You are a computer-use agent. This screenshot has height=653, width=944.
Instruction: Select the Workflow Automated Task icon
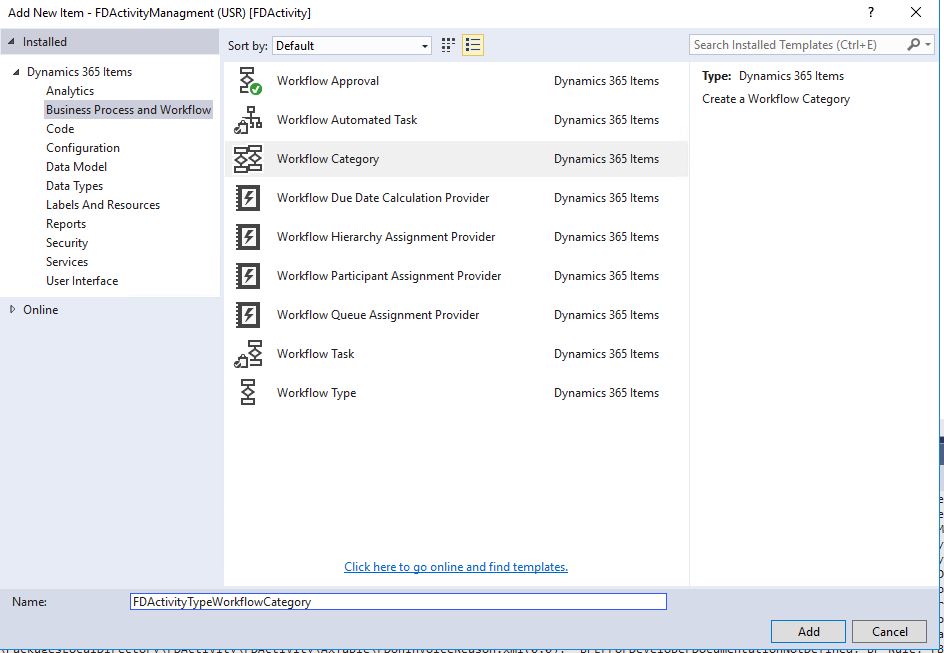247,120
